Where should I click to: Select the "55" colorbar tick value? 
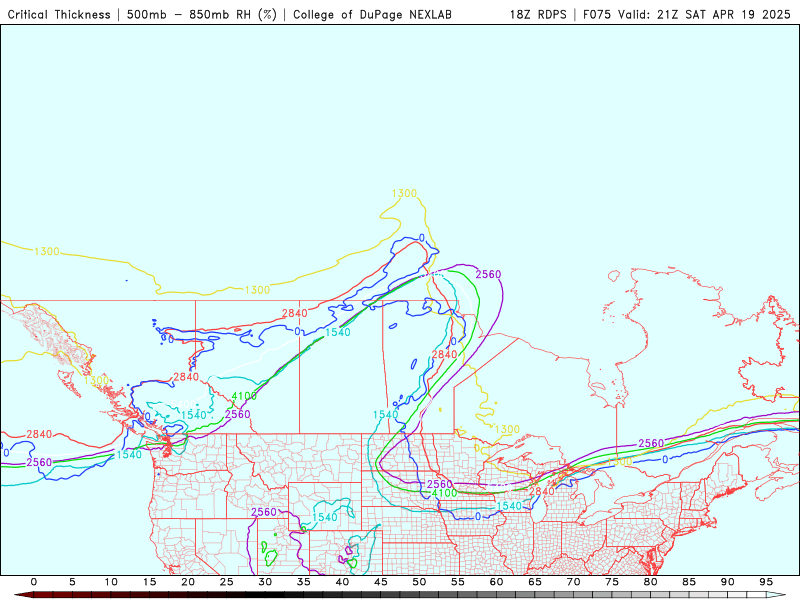click(458, 582)
